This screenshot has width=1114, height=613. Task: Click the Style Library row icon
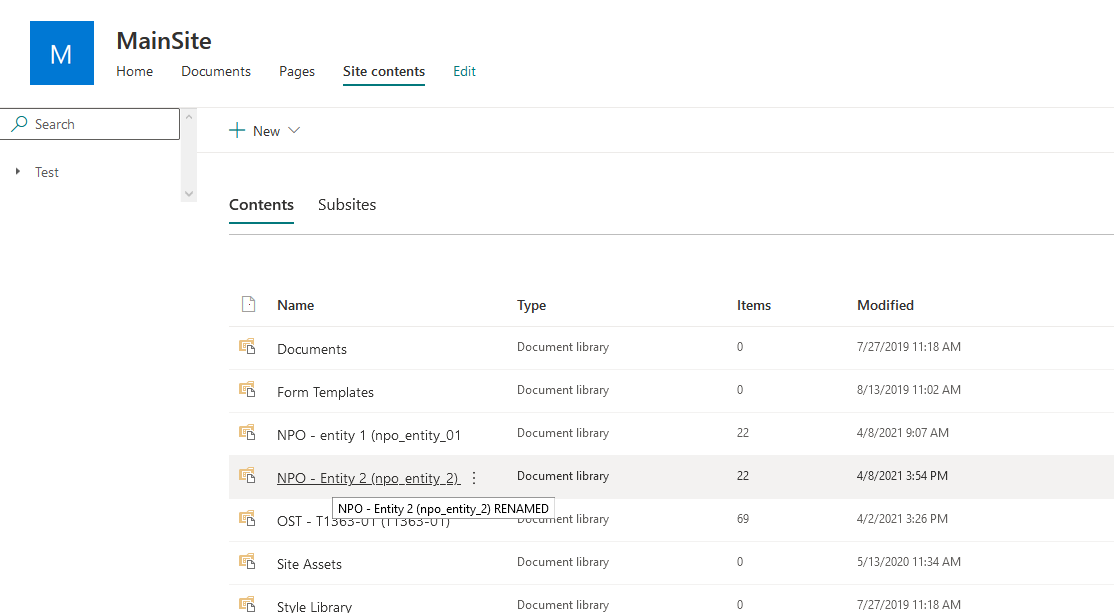tap(247, 604)
